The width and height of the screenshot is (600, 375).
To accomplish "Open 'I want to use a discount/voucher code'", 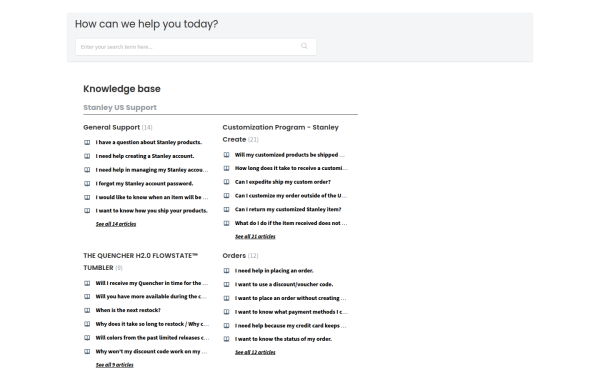I will coord(284,284).
